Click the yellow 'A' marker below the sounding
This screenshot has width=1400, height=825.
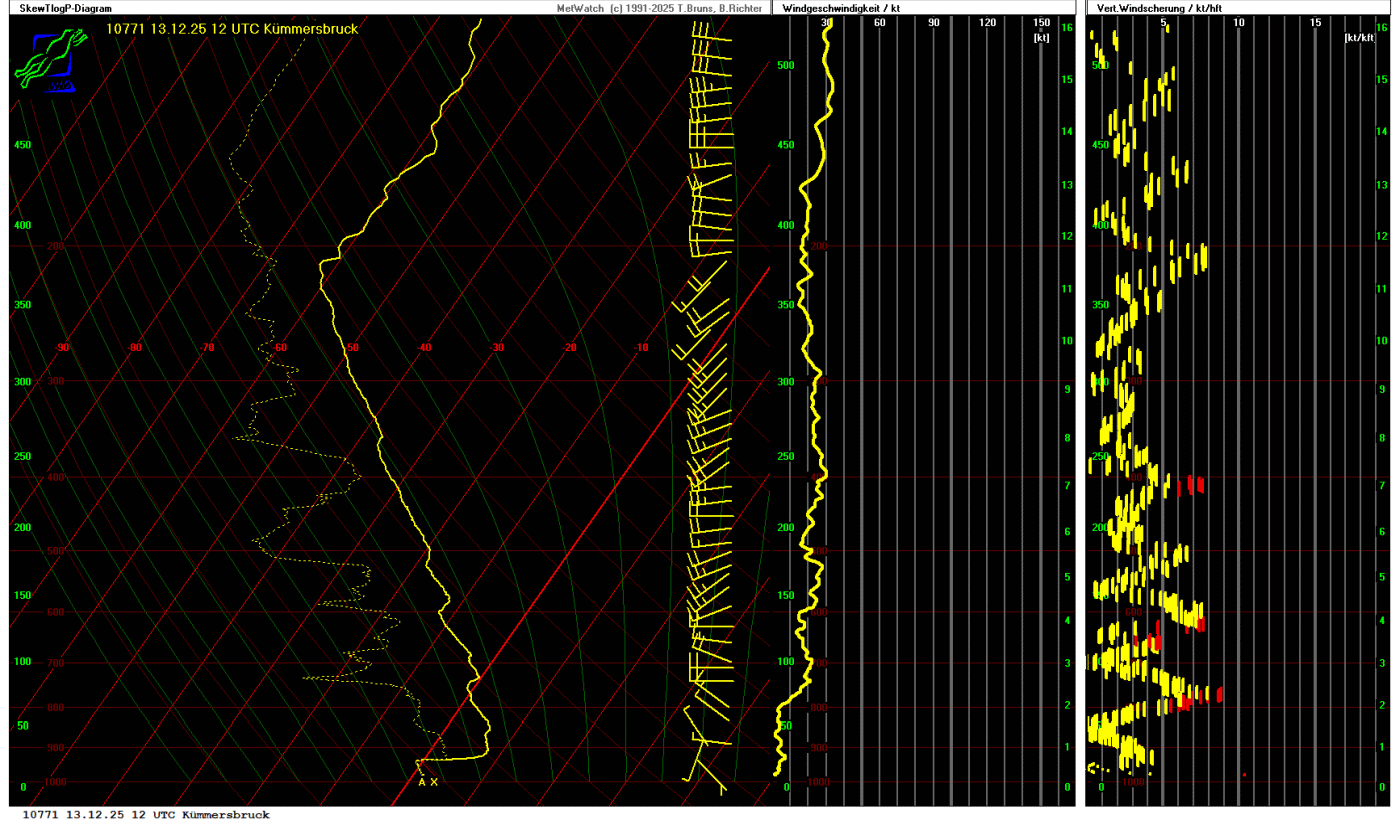[422, 782]
